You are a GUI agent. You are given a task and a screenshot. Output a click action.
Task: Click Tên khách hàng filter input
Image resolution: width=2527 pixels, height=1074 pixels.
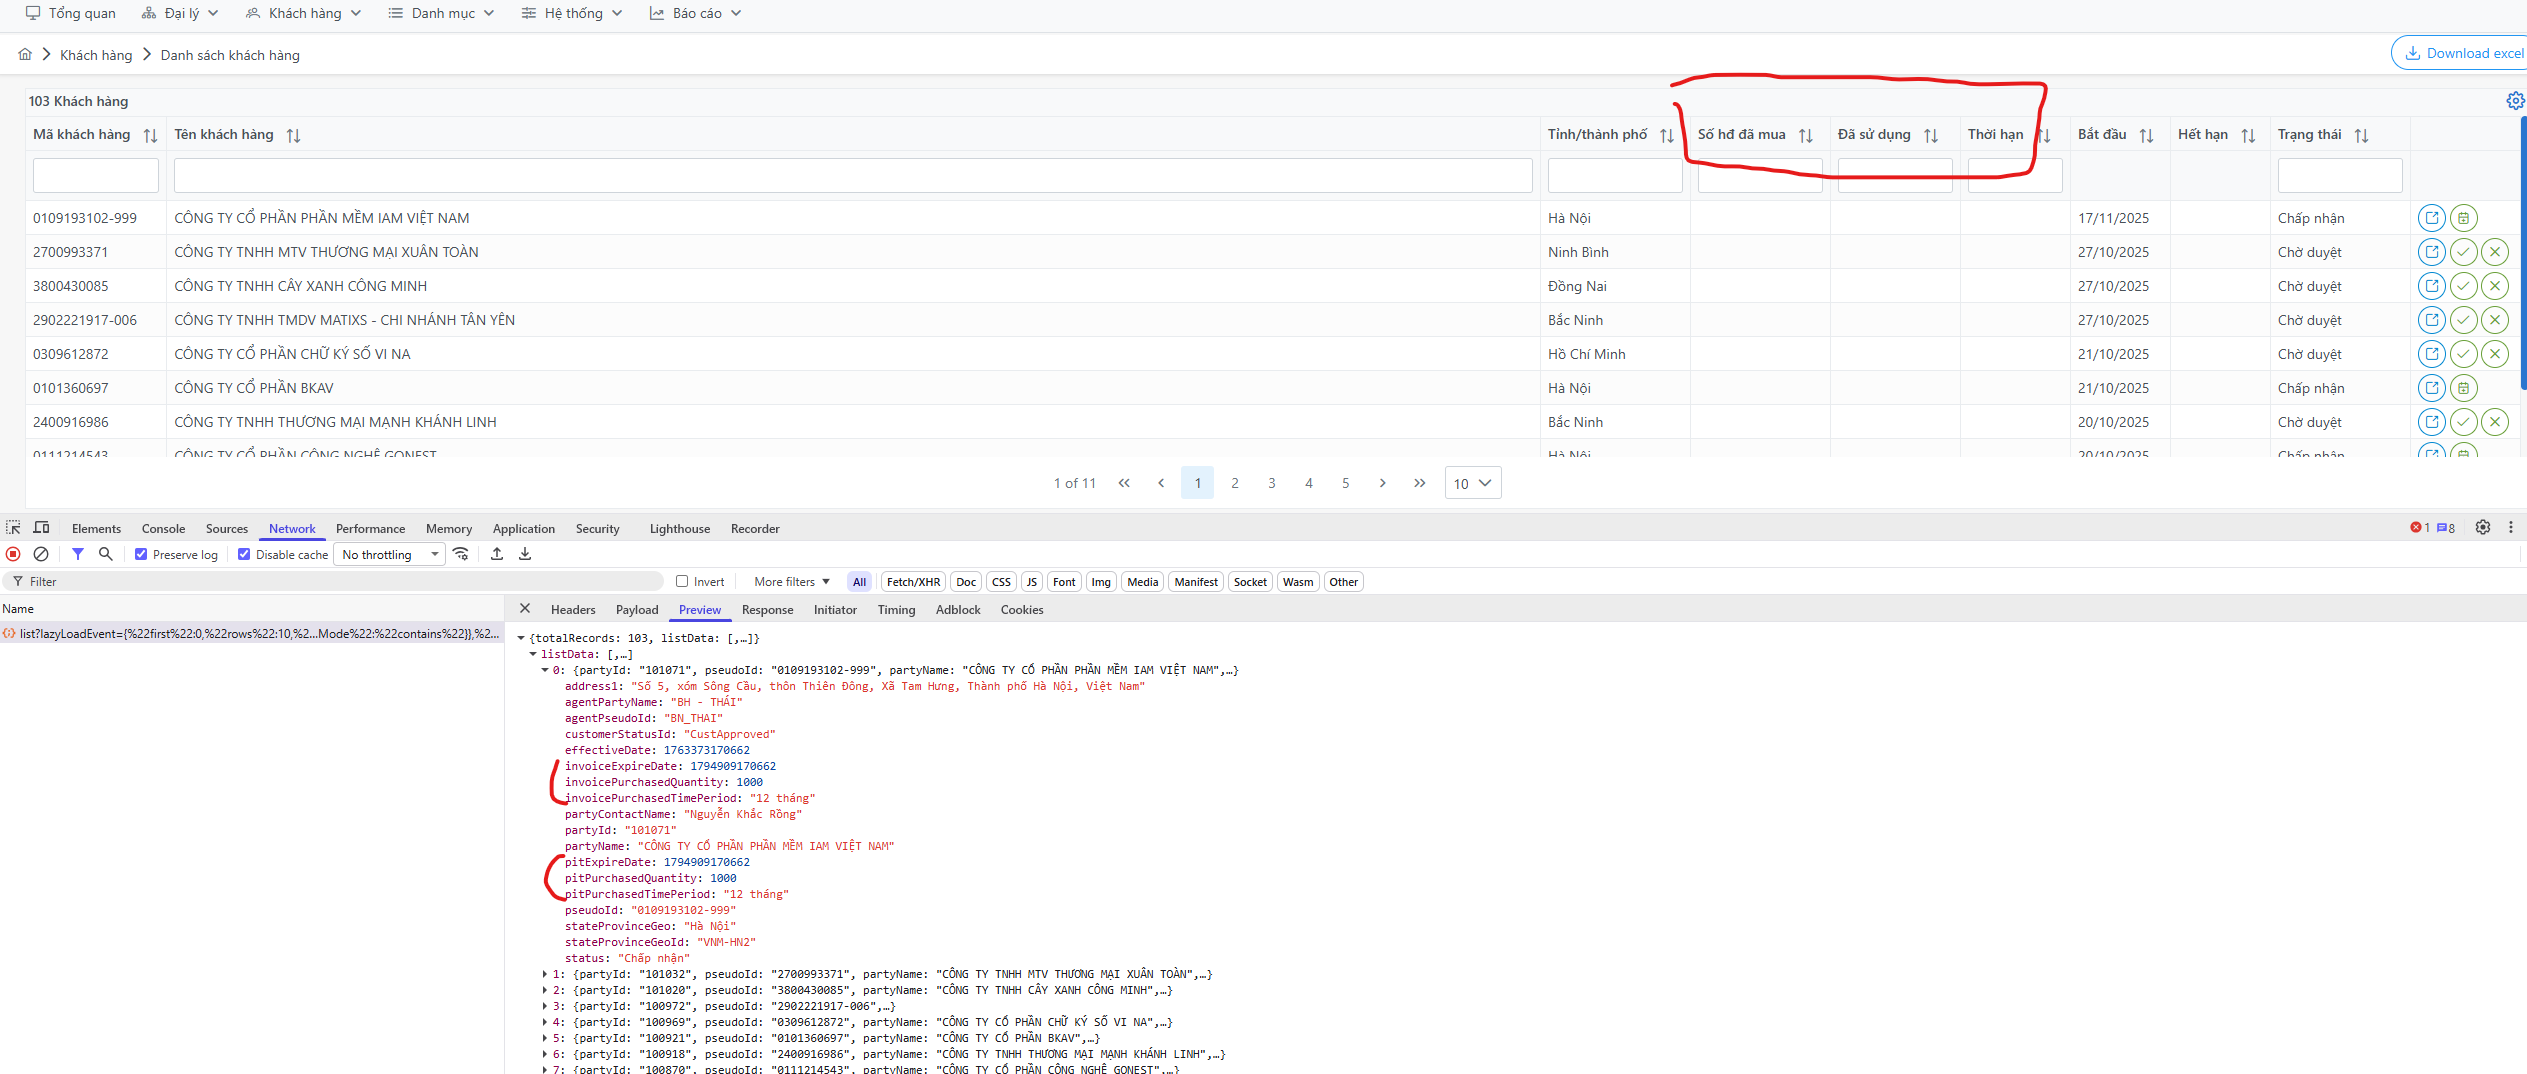click(x=853, y=175)
